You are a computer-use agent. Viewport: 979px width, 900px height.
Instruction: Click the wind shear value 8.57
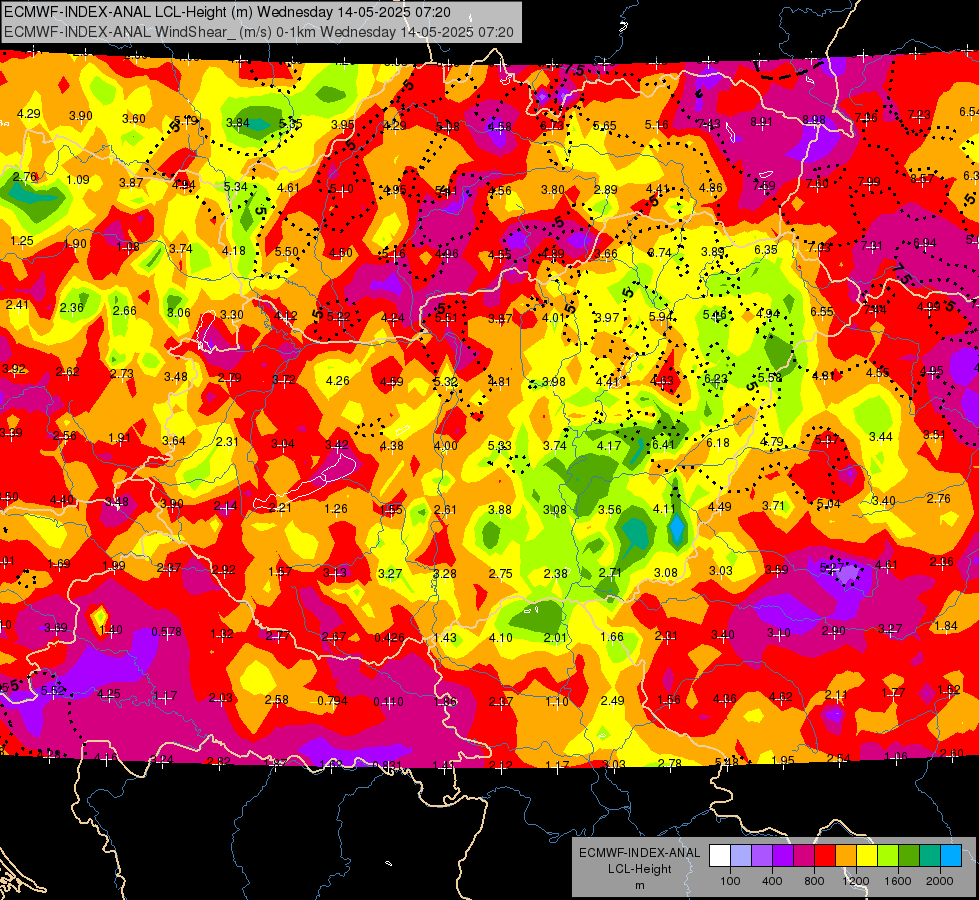tap(922, 179)
